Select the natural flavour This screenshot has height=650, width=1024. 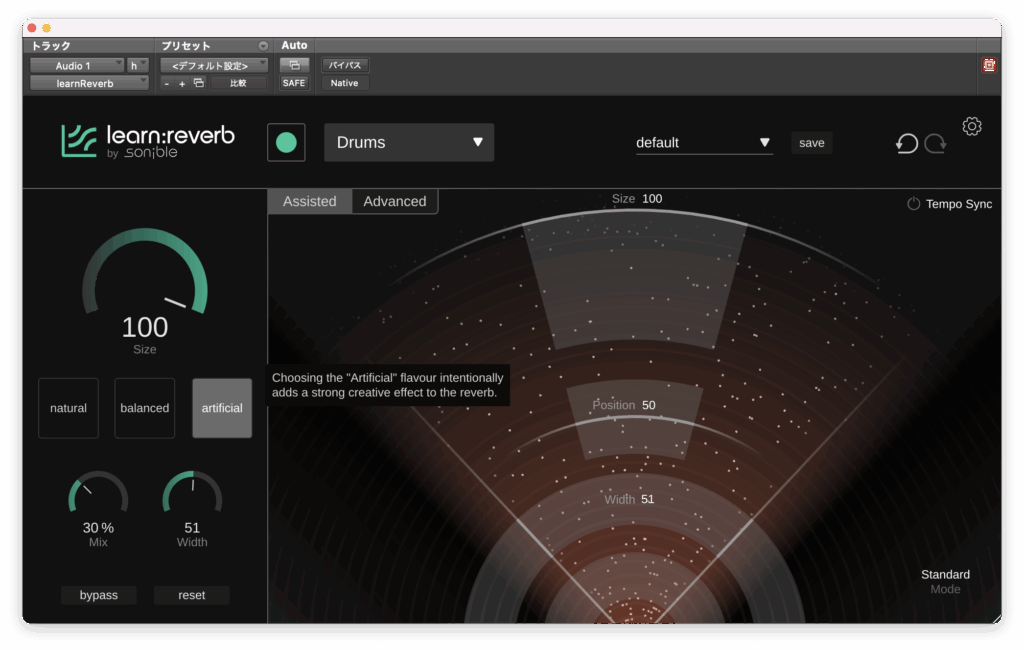coord(69,408)
